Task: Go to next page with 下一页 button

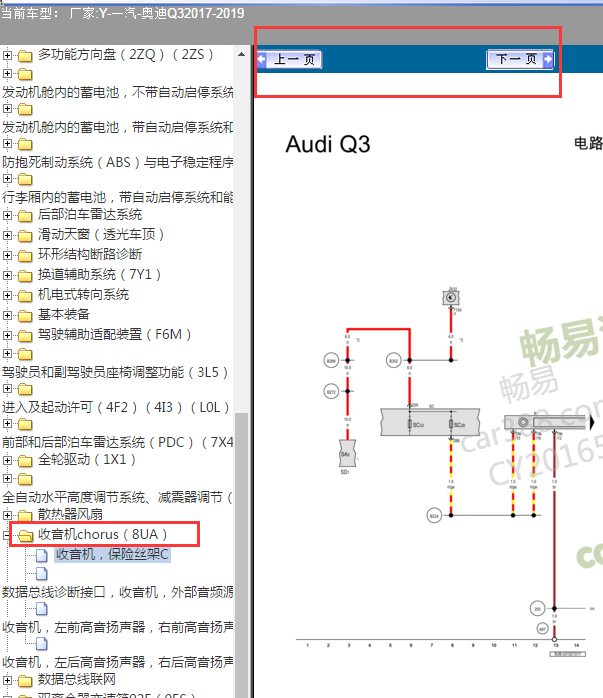Action: [x=520, y=59]
